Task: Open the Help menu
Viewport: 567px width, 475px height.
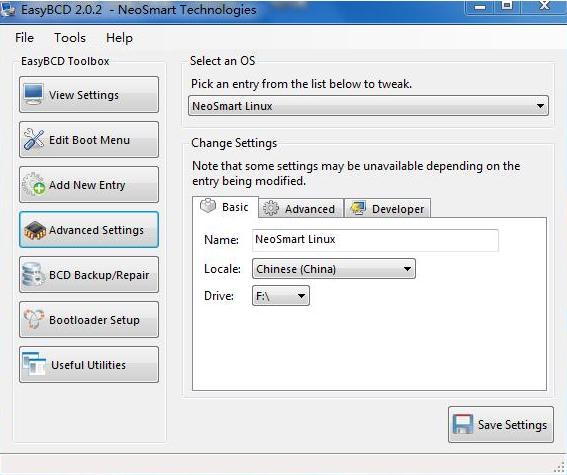Action: click(x=119, y=38)
